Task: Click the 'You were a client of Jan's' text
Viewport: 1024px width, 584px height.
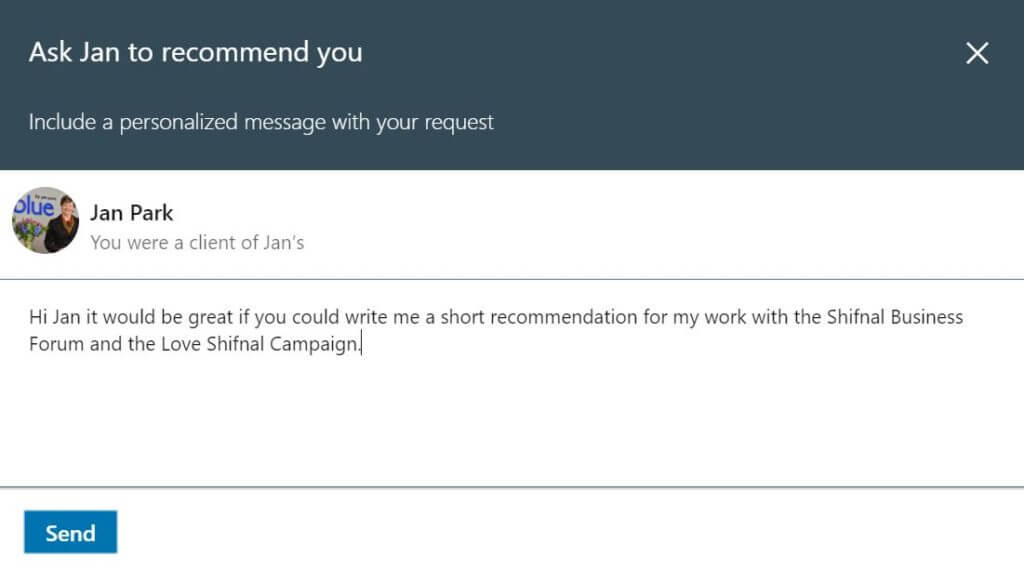Action: [x=197, y=242]
